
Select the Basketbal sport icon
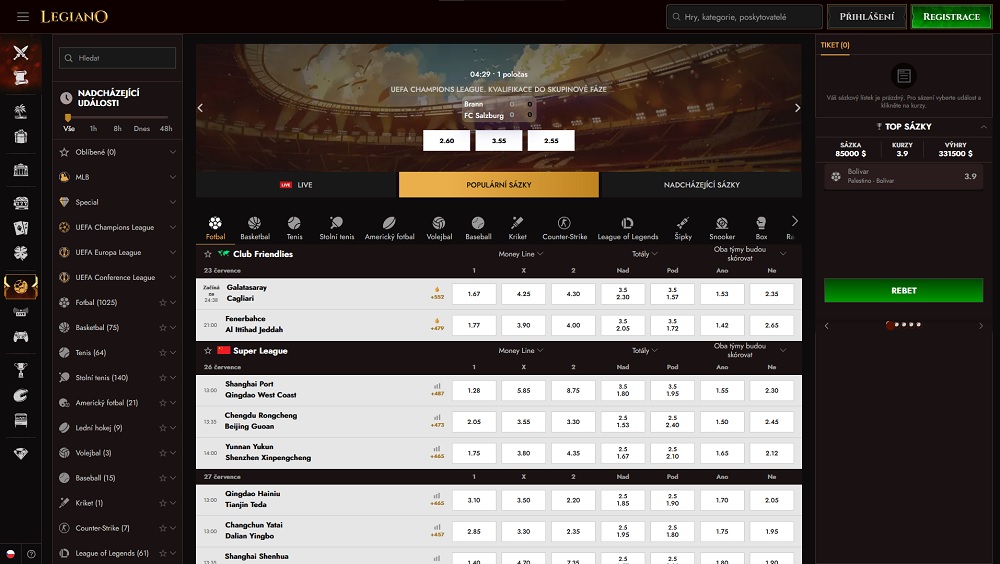[x=255, y=228]
